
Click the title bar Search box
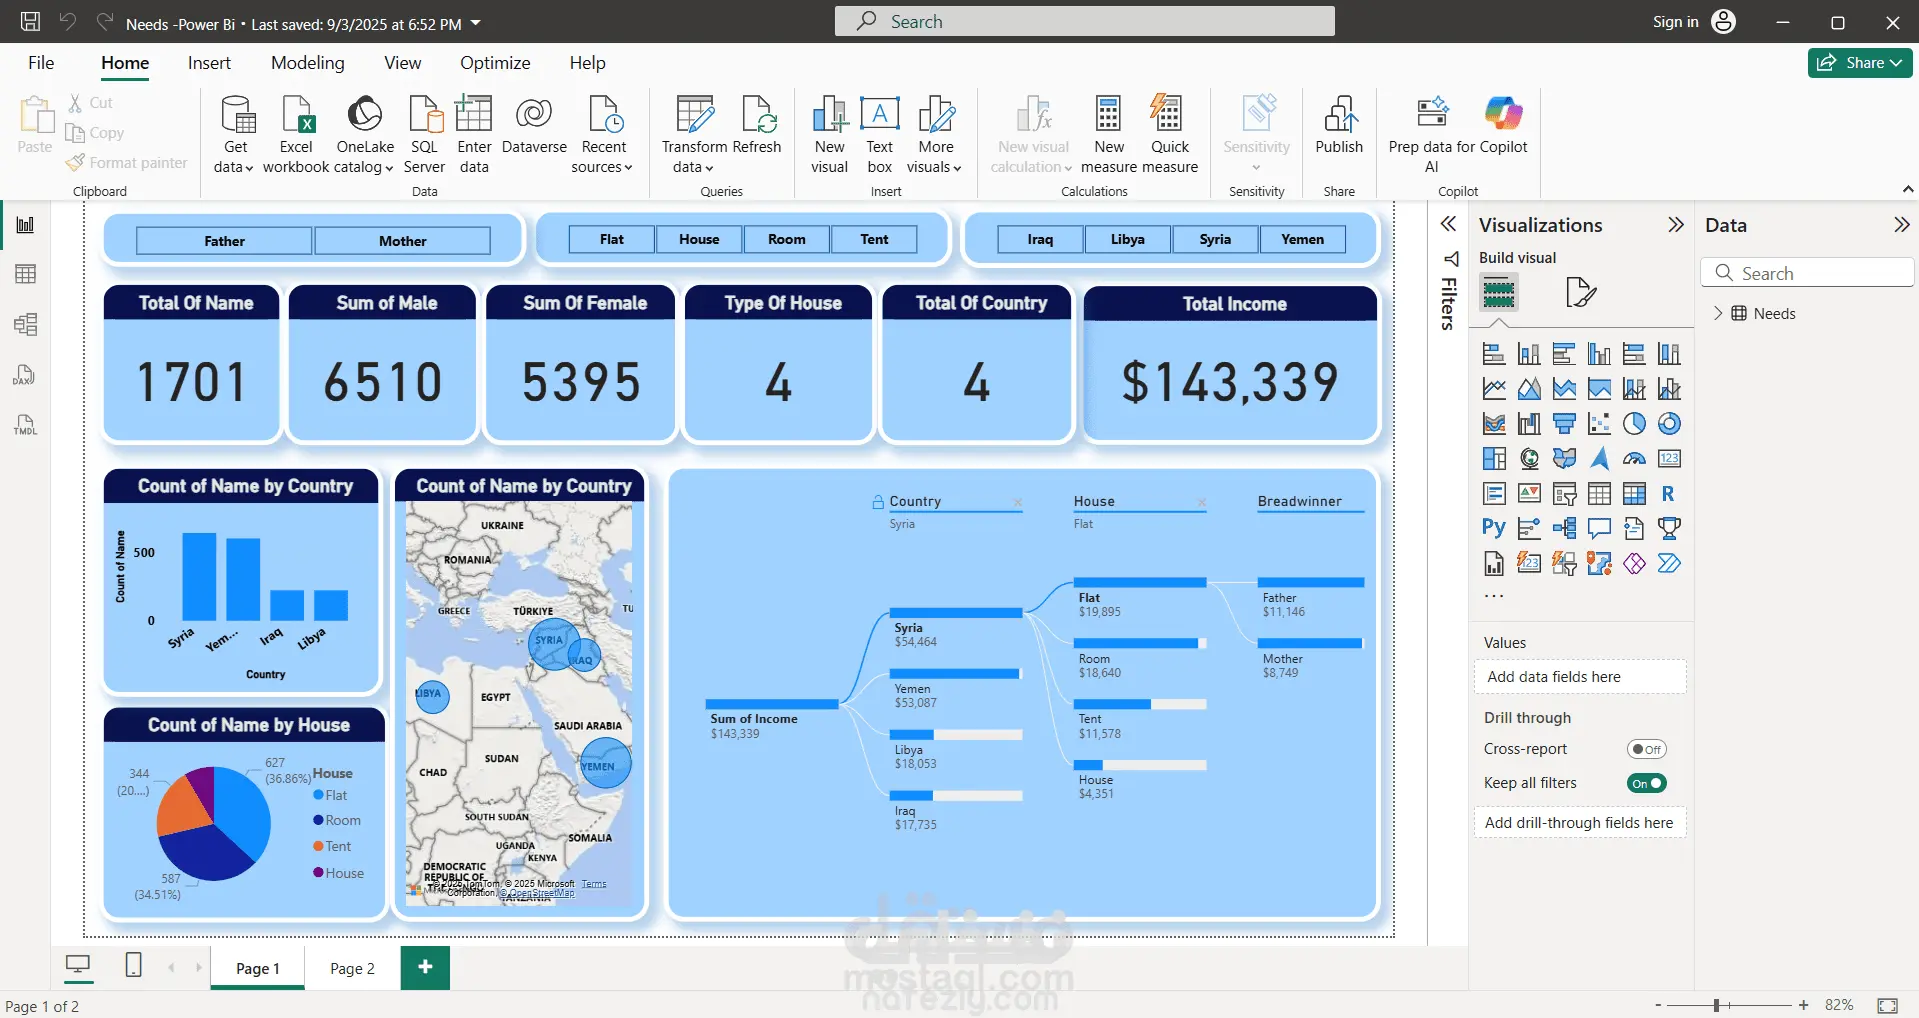pos(1084,21)
